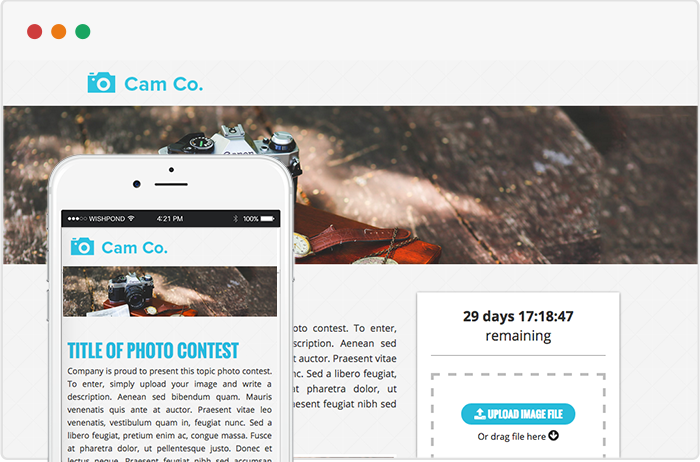Click the phone's camera banner thumbnail
The height and width of the screenshot is (462, 700).
pyautogui.click(x=170, y=291)
